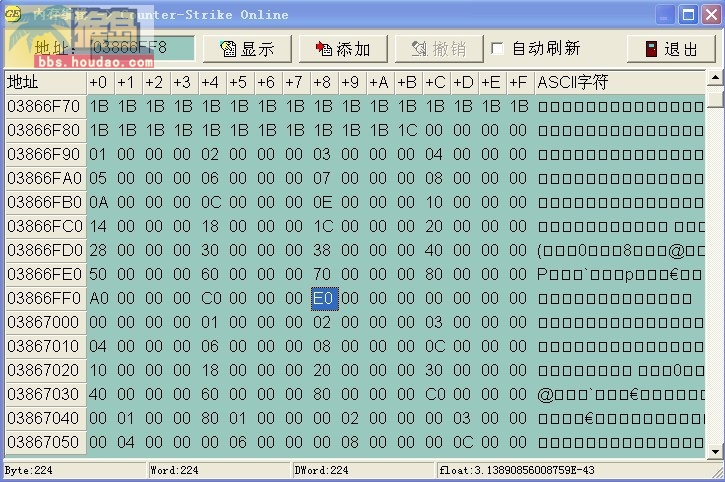
Task: Select row address 03867050
Action: point(45,443)
